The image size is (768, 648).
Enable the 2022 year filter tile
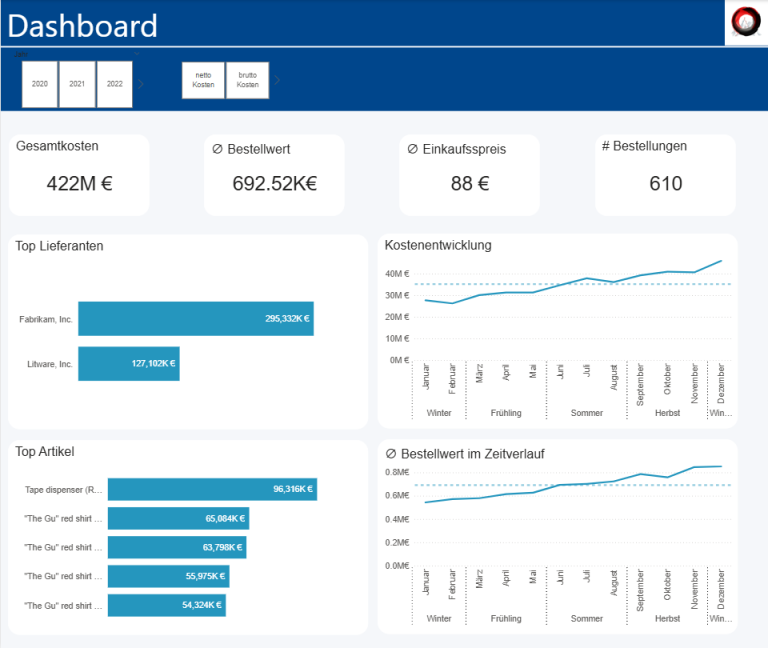click(115, 84)
